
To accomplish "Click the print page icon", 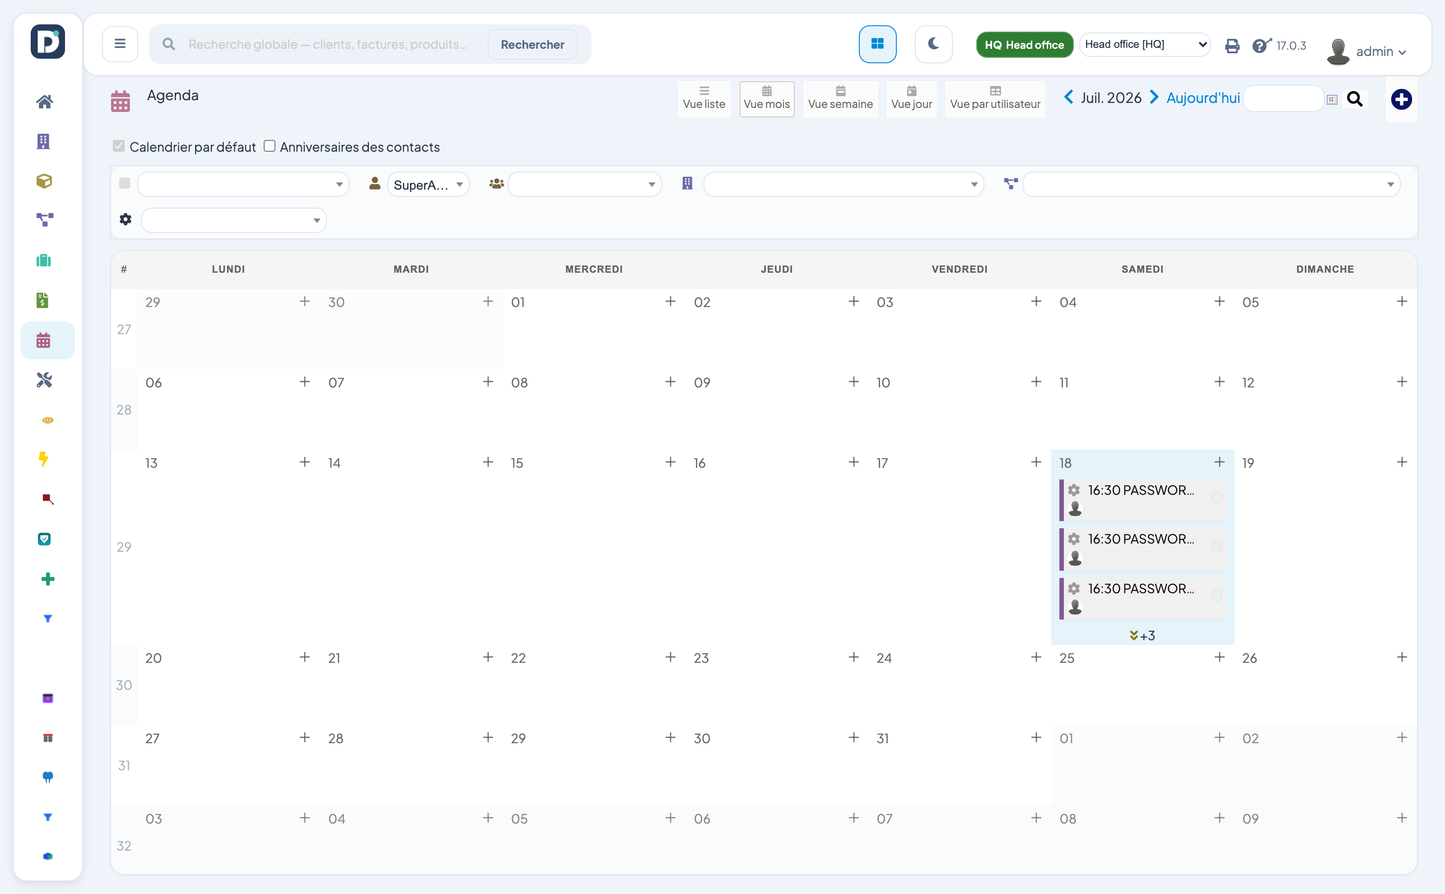I will [x=1232, y=46].
